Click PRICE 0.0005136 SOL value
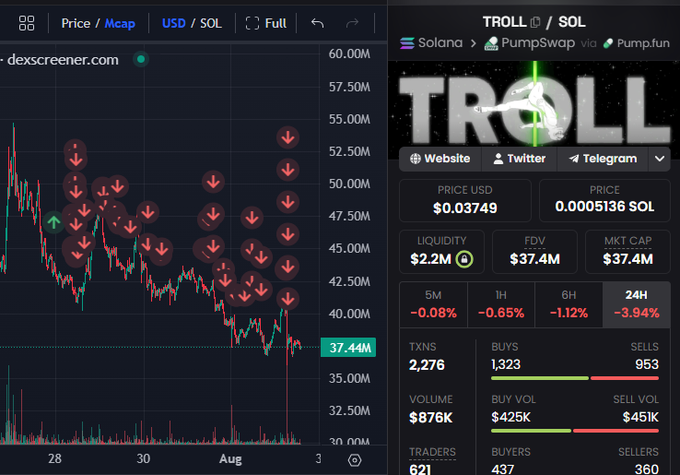 [605, 206]
